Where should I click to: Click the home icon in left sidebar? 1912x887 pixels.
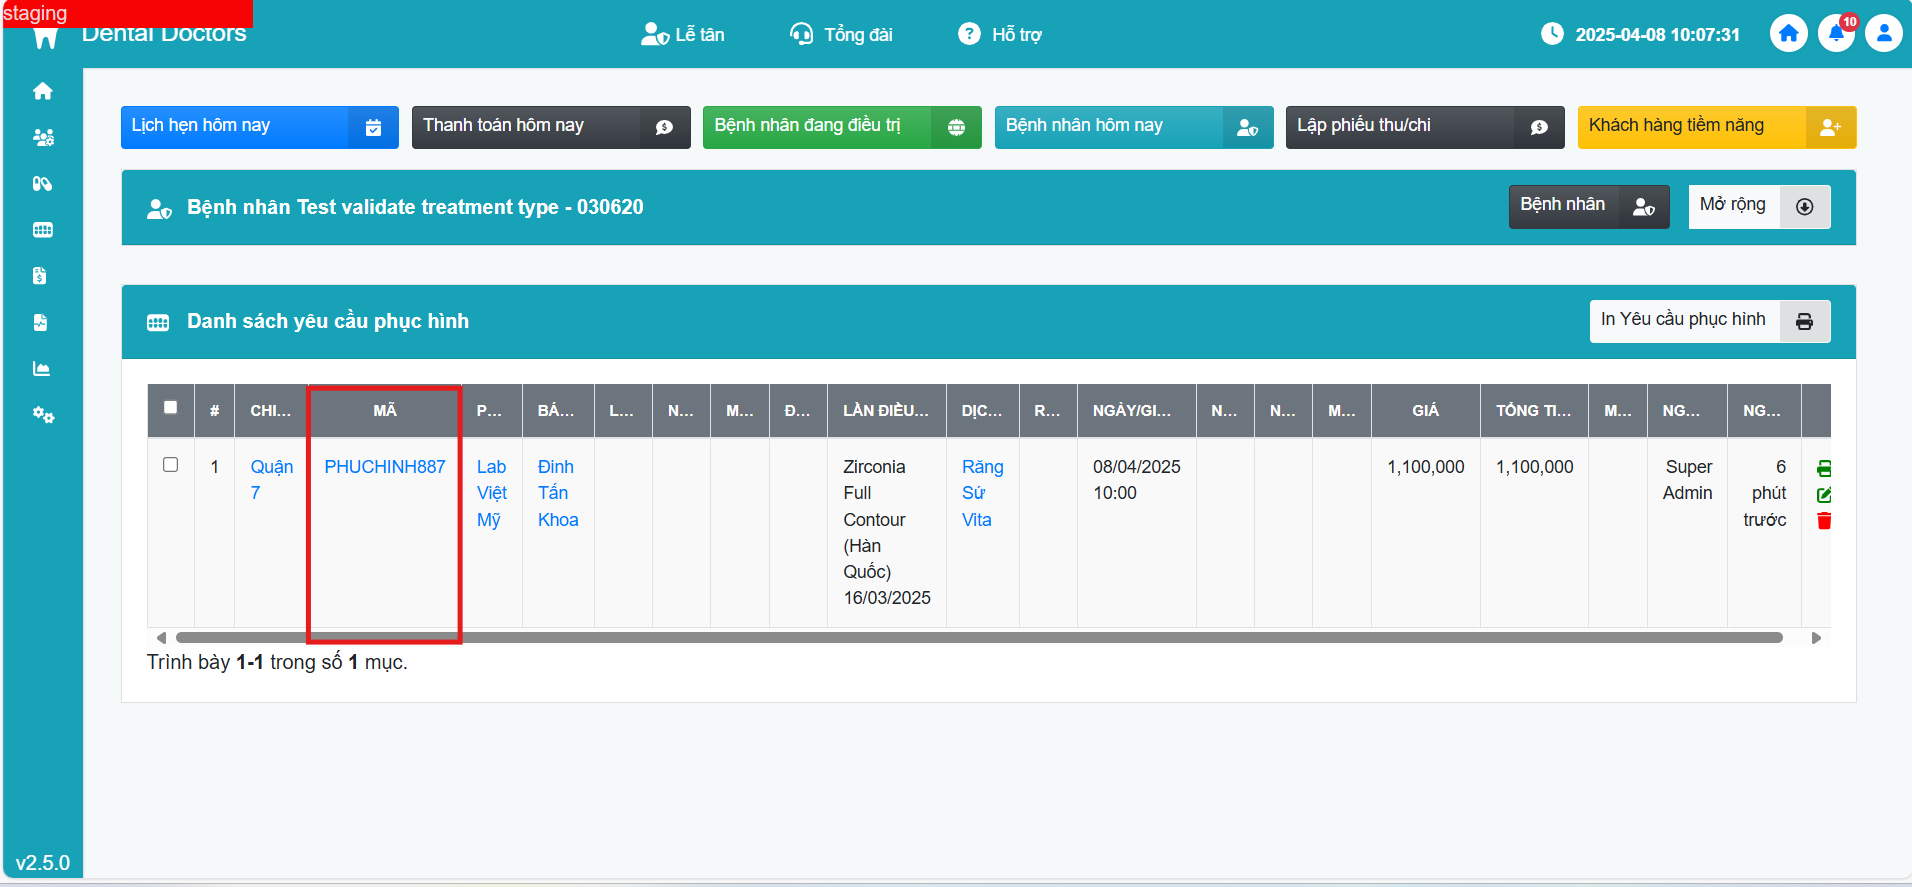(43, 92)
